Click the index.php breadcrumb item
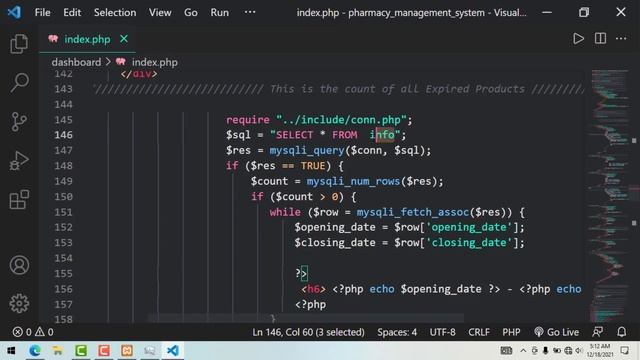640x360 pixels. [x=154, y=62]
